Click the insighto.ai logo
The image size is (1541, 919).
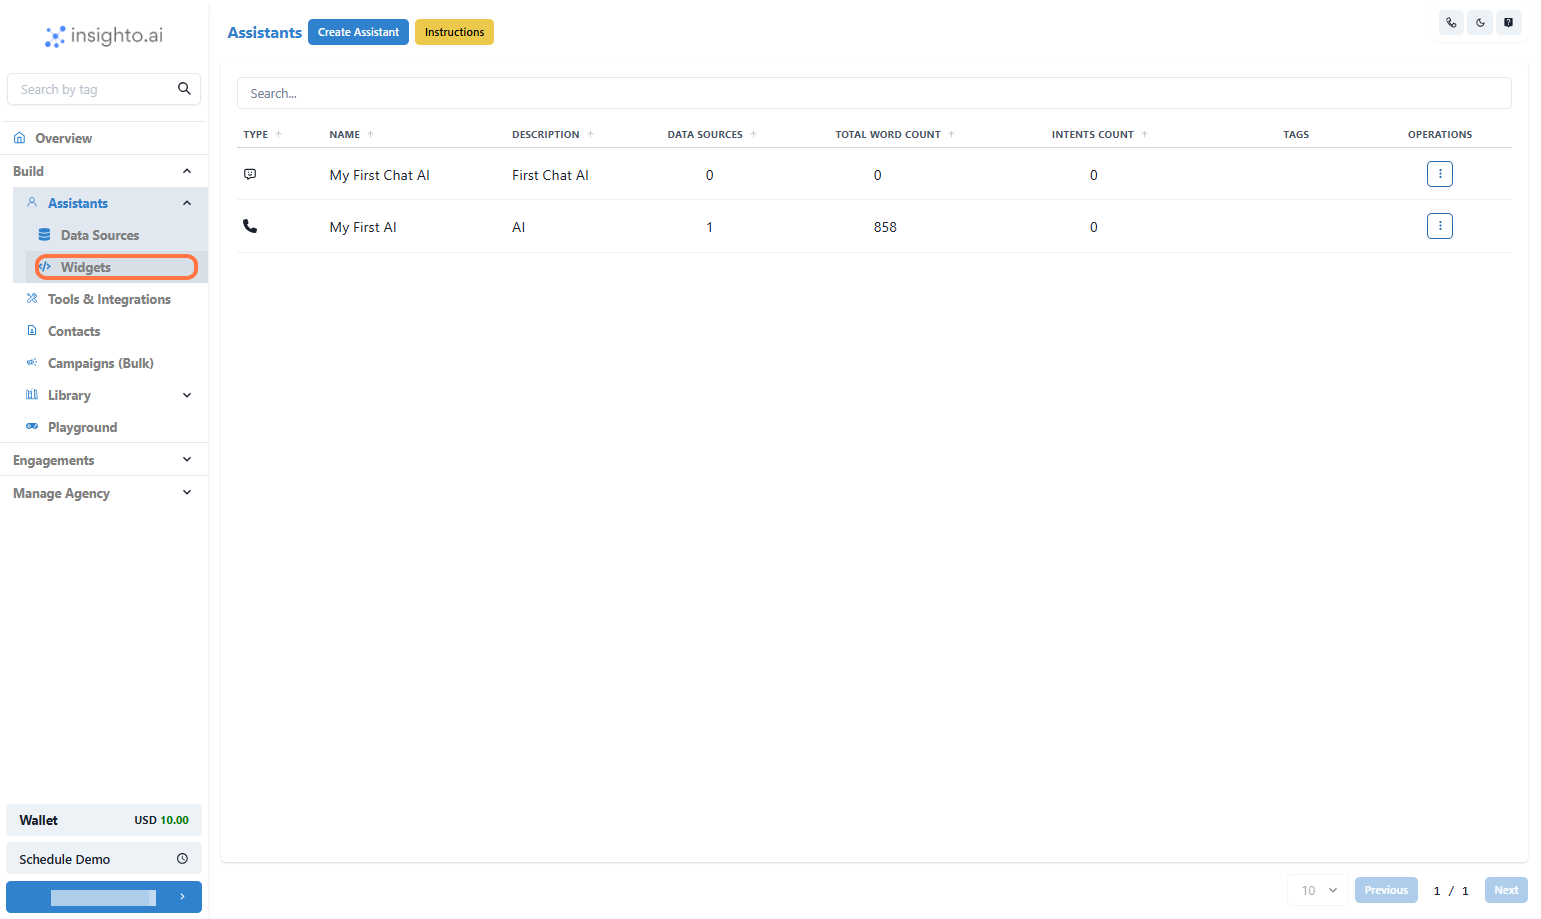tap(104, 36)
